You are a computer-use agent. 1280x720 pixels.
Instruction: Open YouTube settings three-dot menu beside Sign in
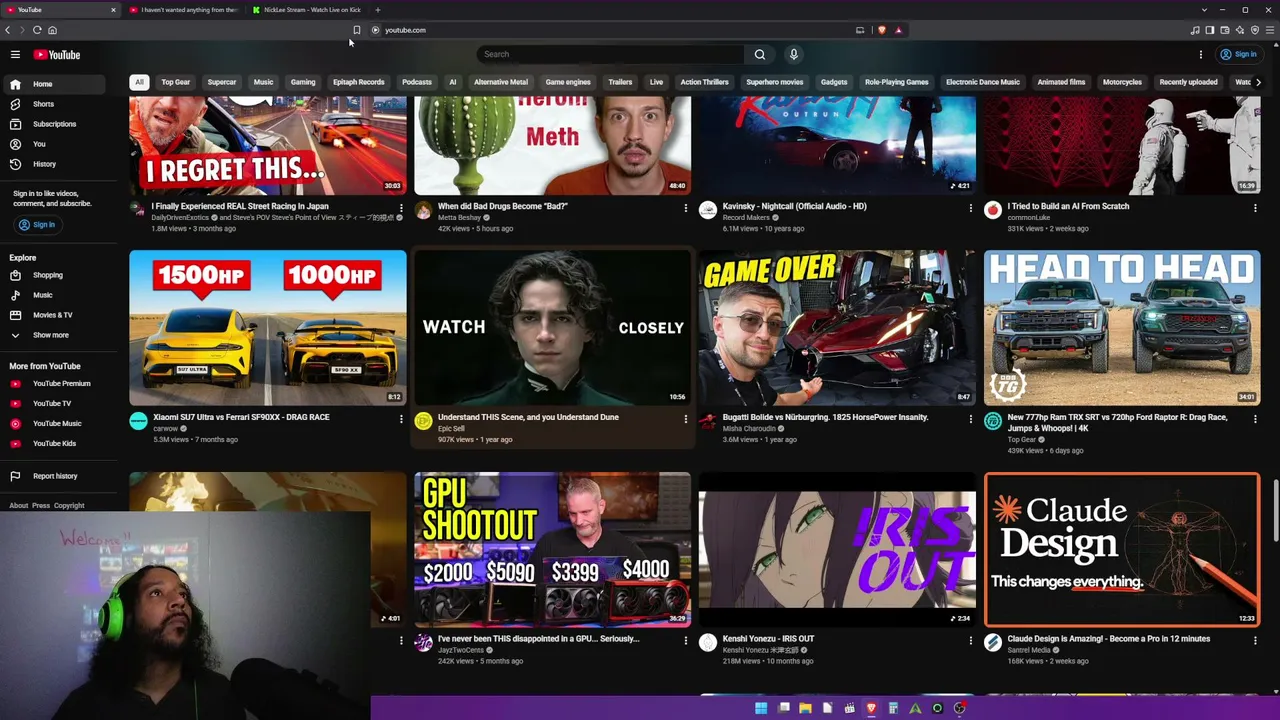(1201, 54)
